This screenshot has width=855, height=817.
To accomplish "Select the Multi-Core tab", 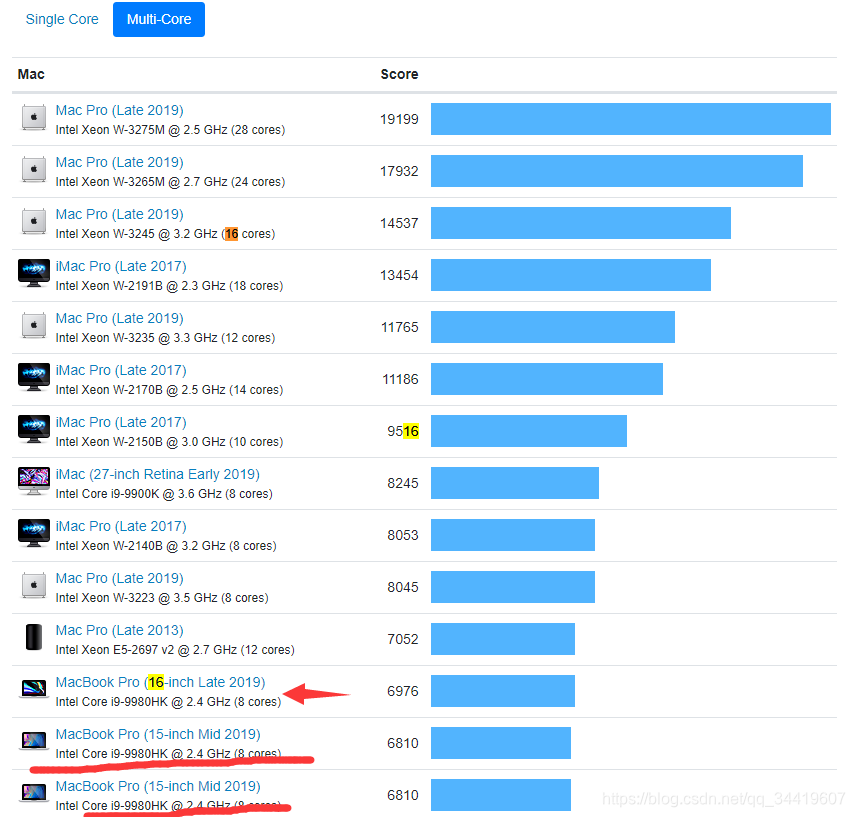I will tap(159, 19).
